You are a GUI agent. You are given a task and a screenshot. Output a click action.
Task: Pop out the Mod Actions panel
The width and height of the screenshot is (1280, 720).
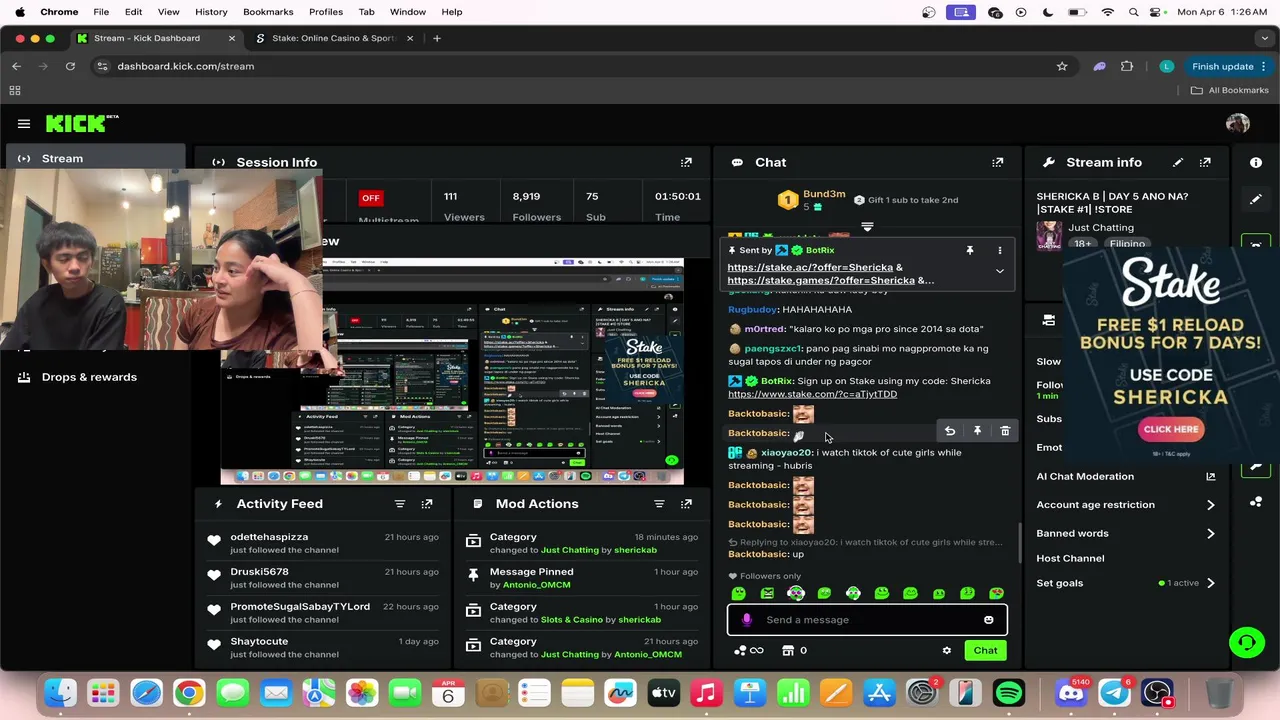point(686,504)
